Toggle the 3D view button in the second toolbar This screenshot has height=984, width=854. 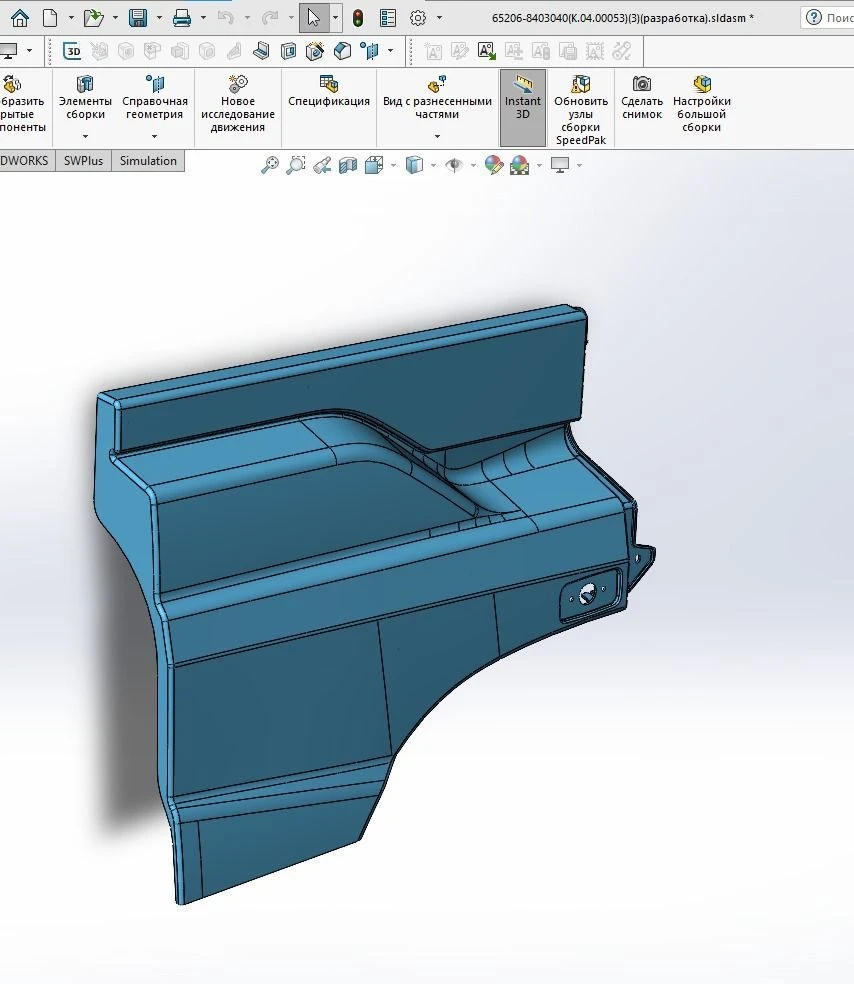(73, 51)
